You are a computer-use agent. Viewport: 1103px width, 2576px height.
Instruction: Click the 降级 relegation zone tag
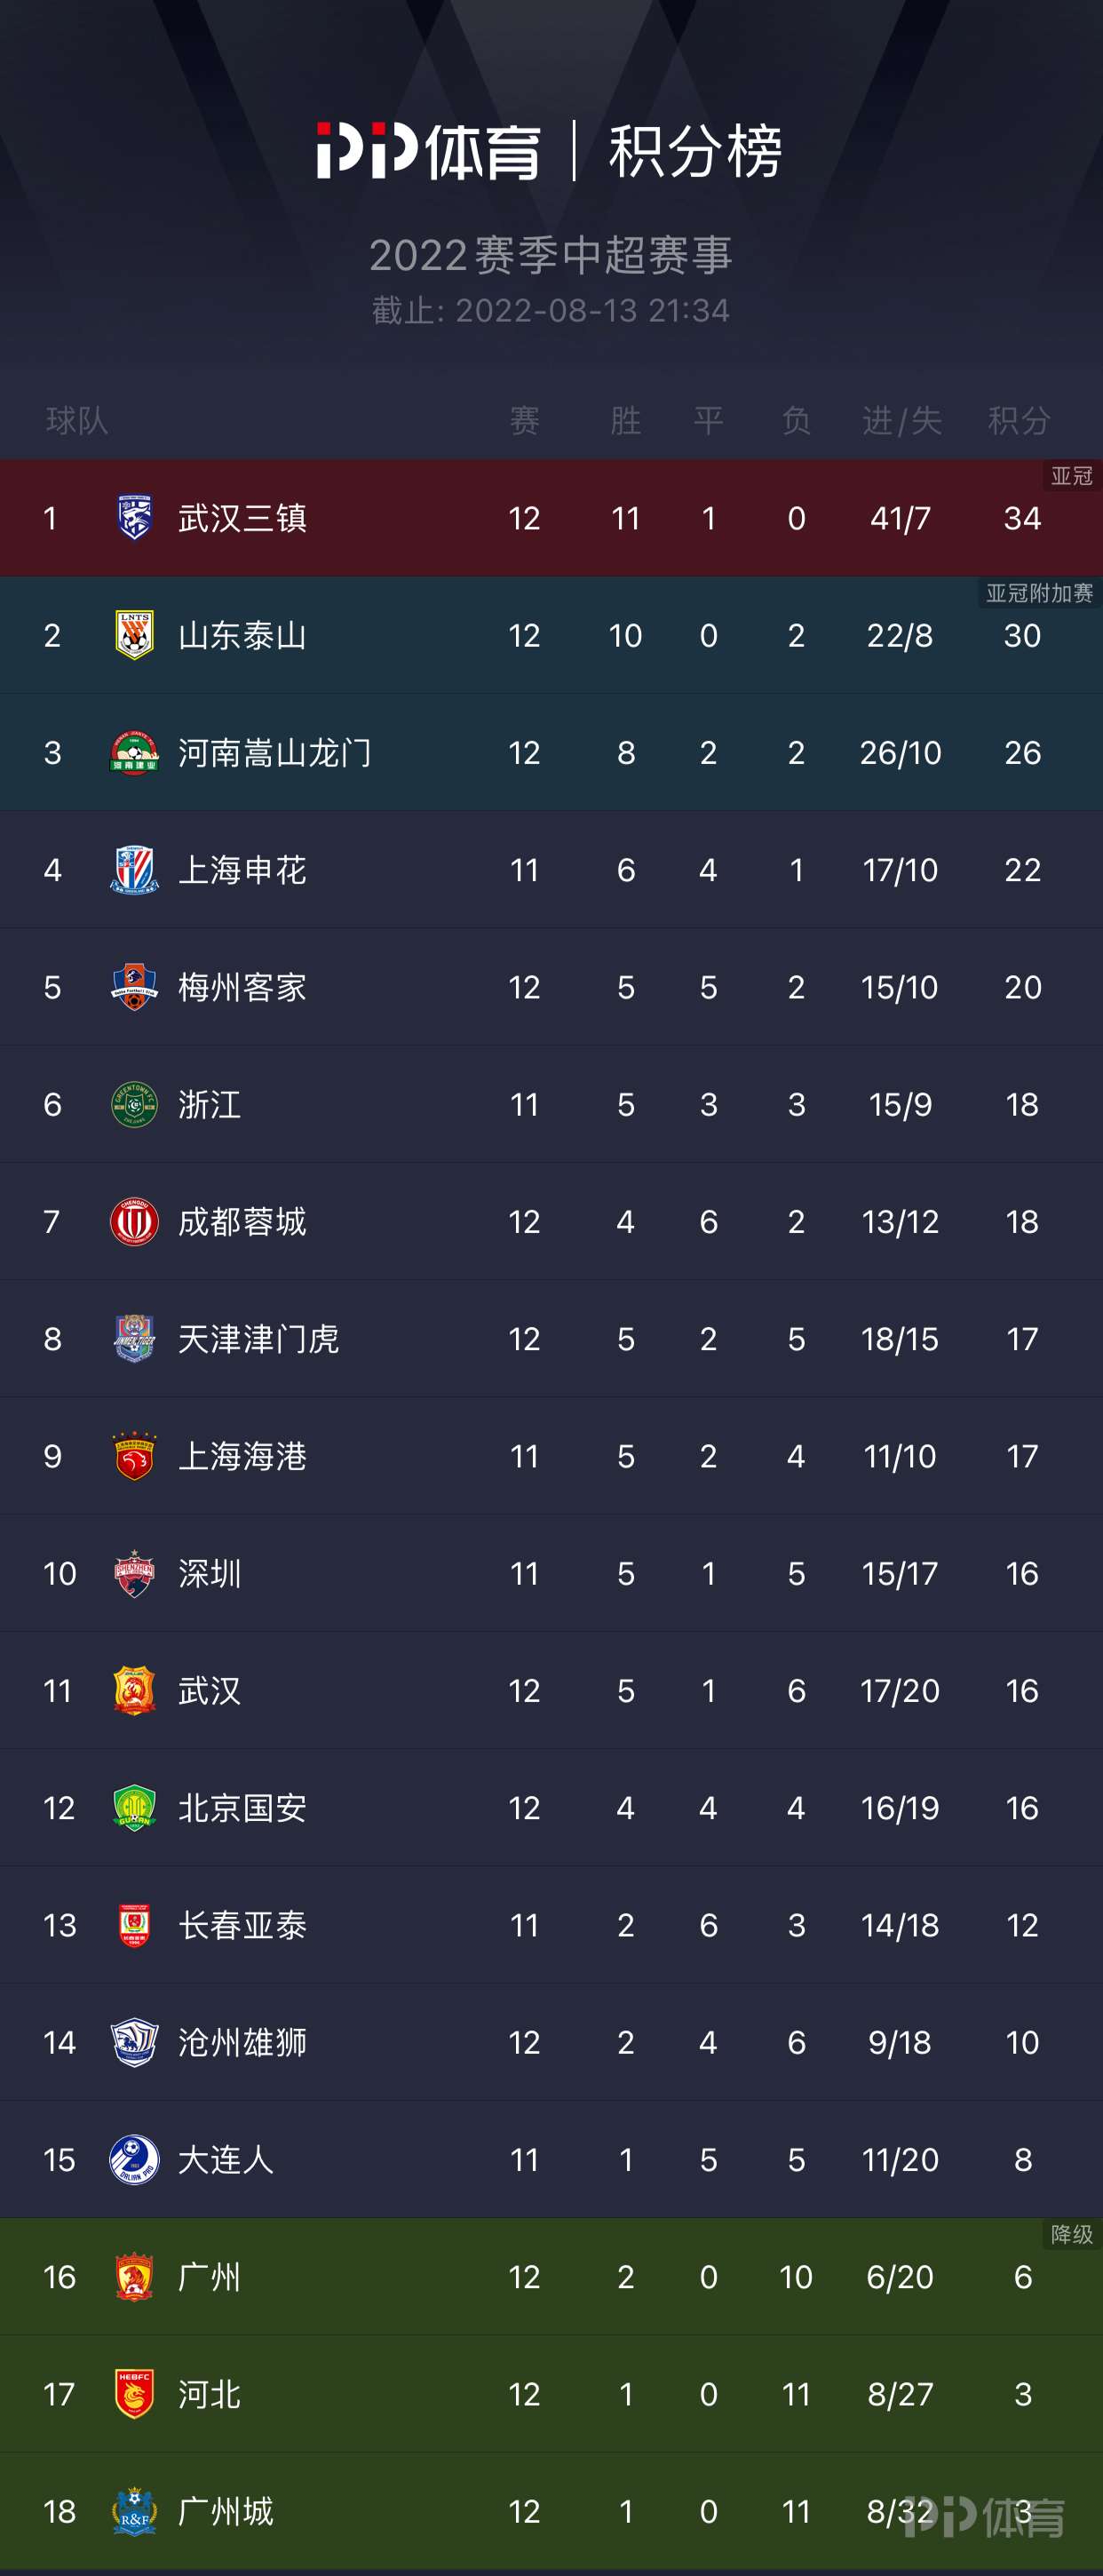pos(1071,2234)
